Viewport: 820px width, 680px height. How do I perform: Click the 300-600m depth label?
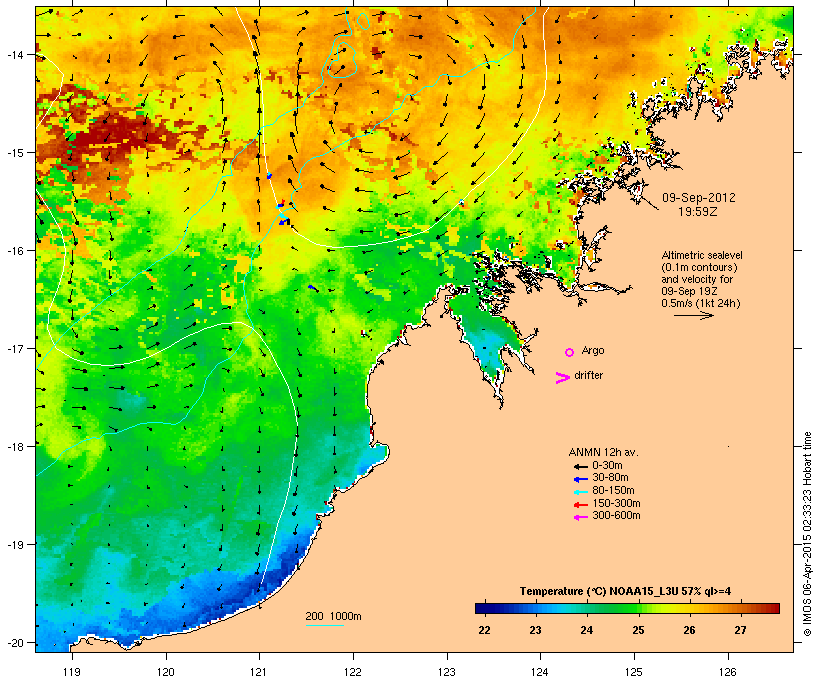(x=616, y=516)
